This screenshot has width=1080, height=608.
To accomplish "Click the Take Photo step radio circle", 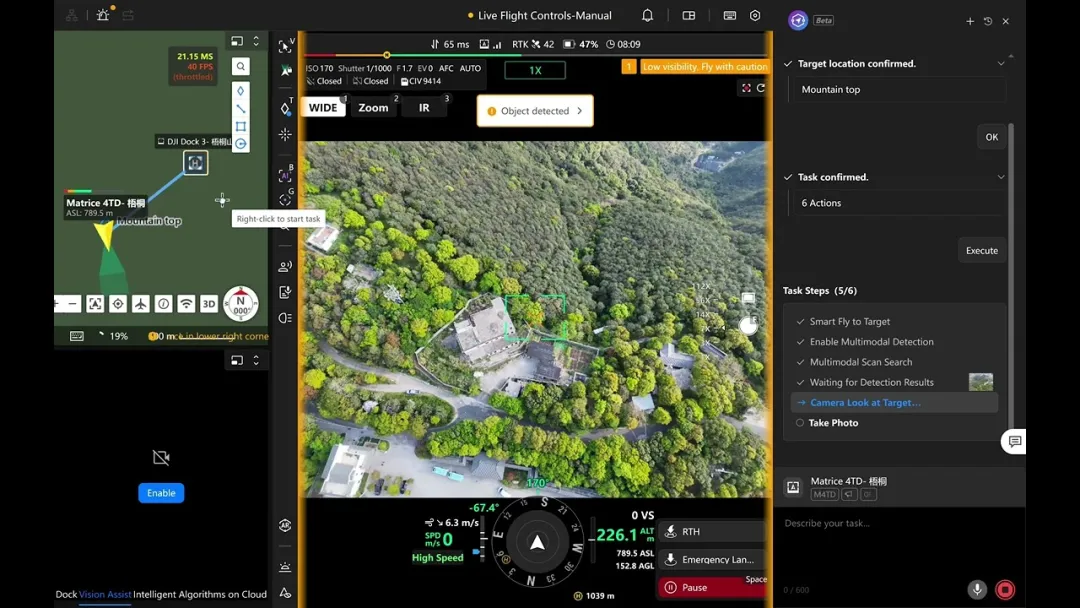I will coord(800,423).
